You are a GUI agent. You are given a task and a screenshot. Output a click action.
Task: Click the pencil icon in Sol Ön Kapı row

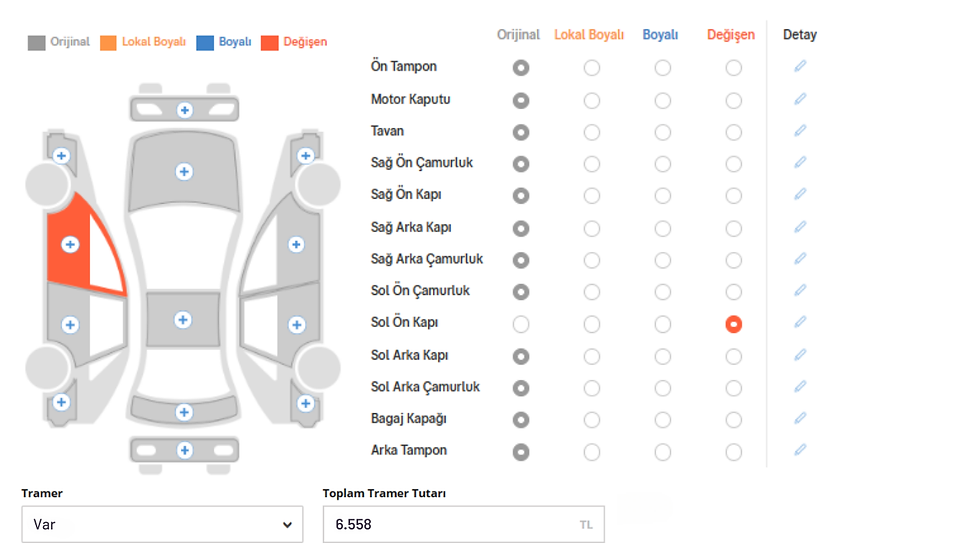(x=800, y=322)
